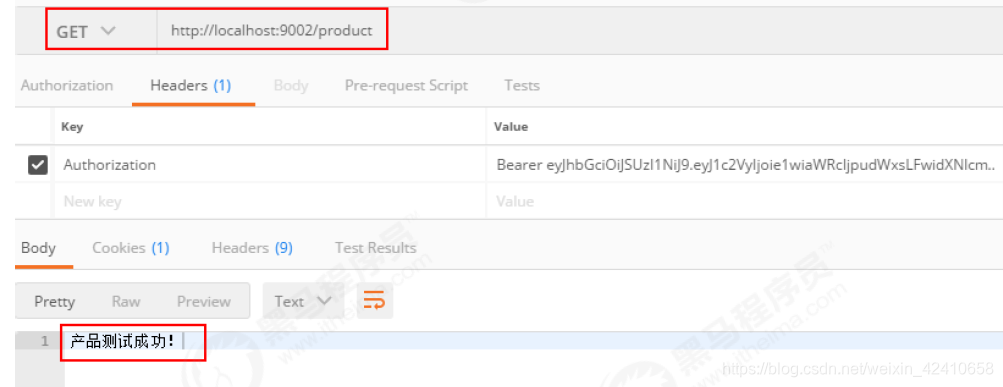Click line 1 of the response body
Viewport: 1003px width, 387px height.
[x=533, y=341]
